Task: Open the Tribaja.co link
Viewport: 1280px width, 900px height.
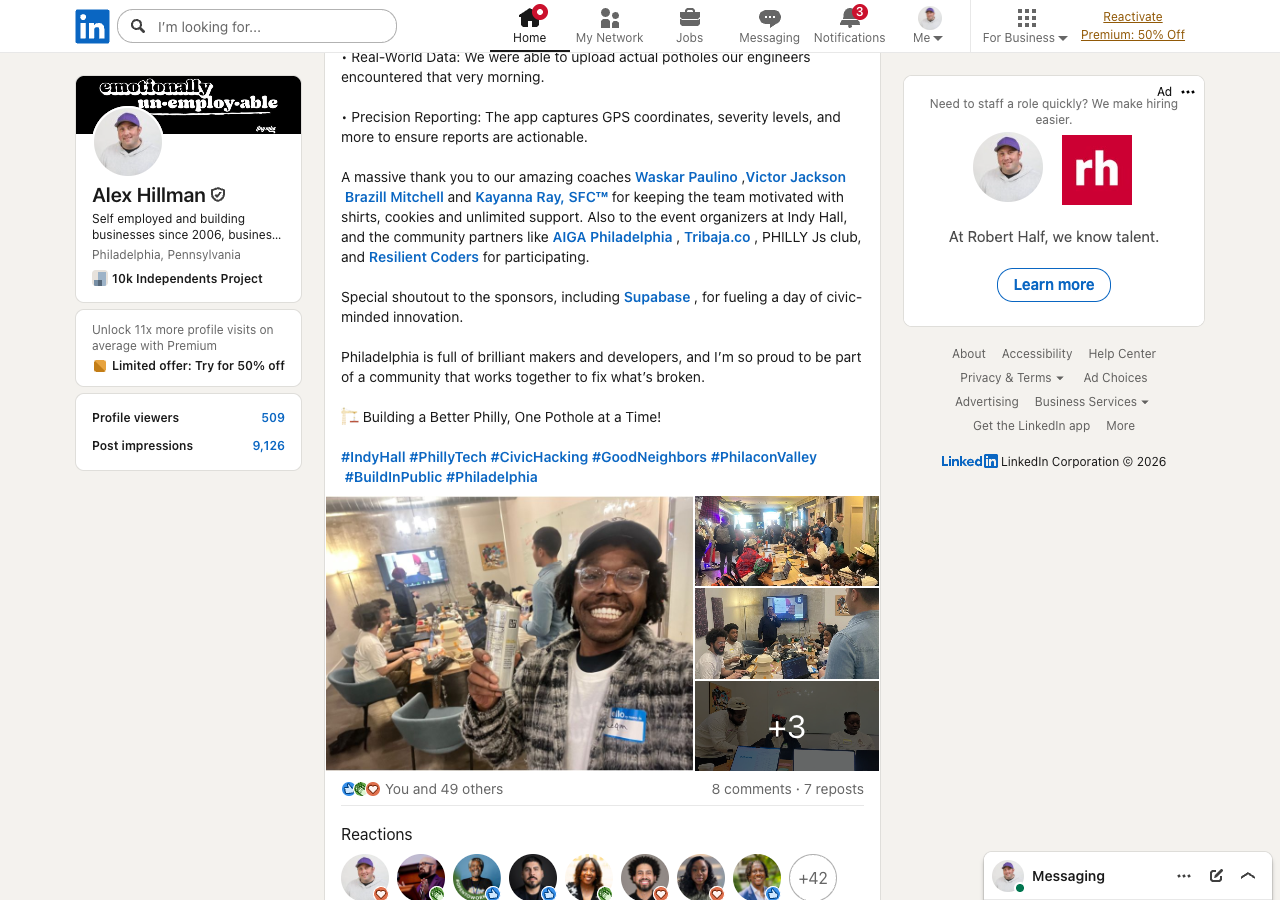Action: [x=717, y=237]
